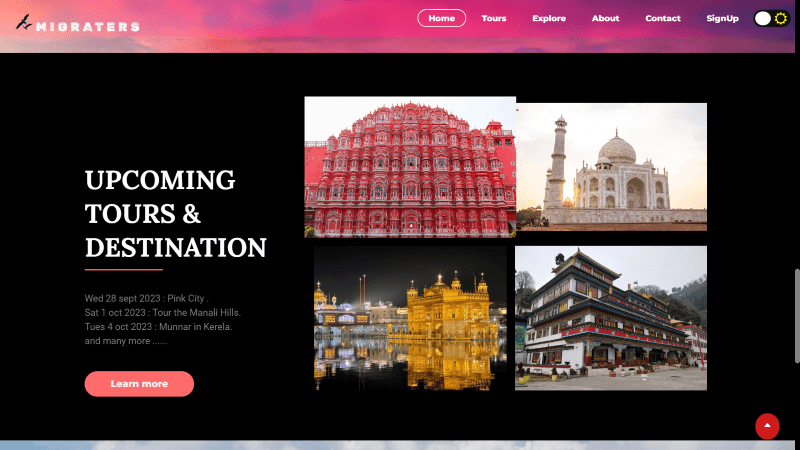Open the Golden Temple night photo

point(410,318)
